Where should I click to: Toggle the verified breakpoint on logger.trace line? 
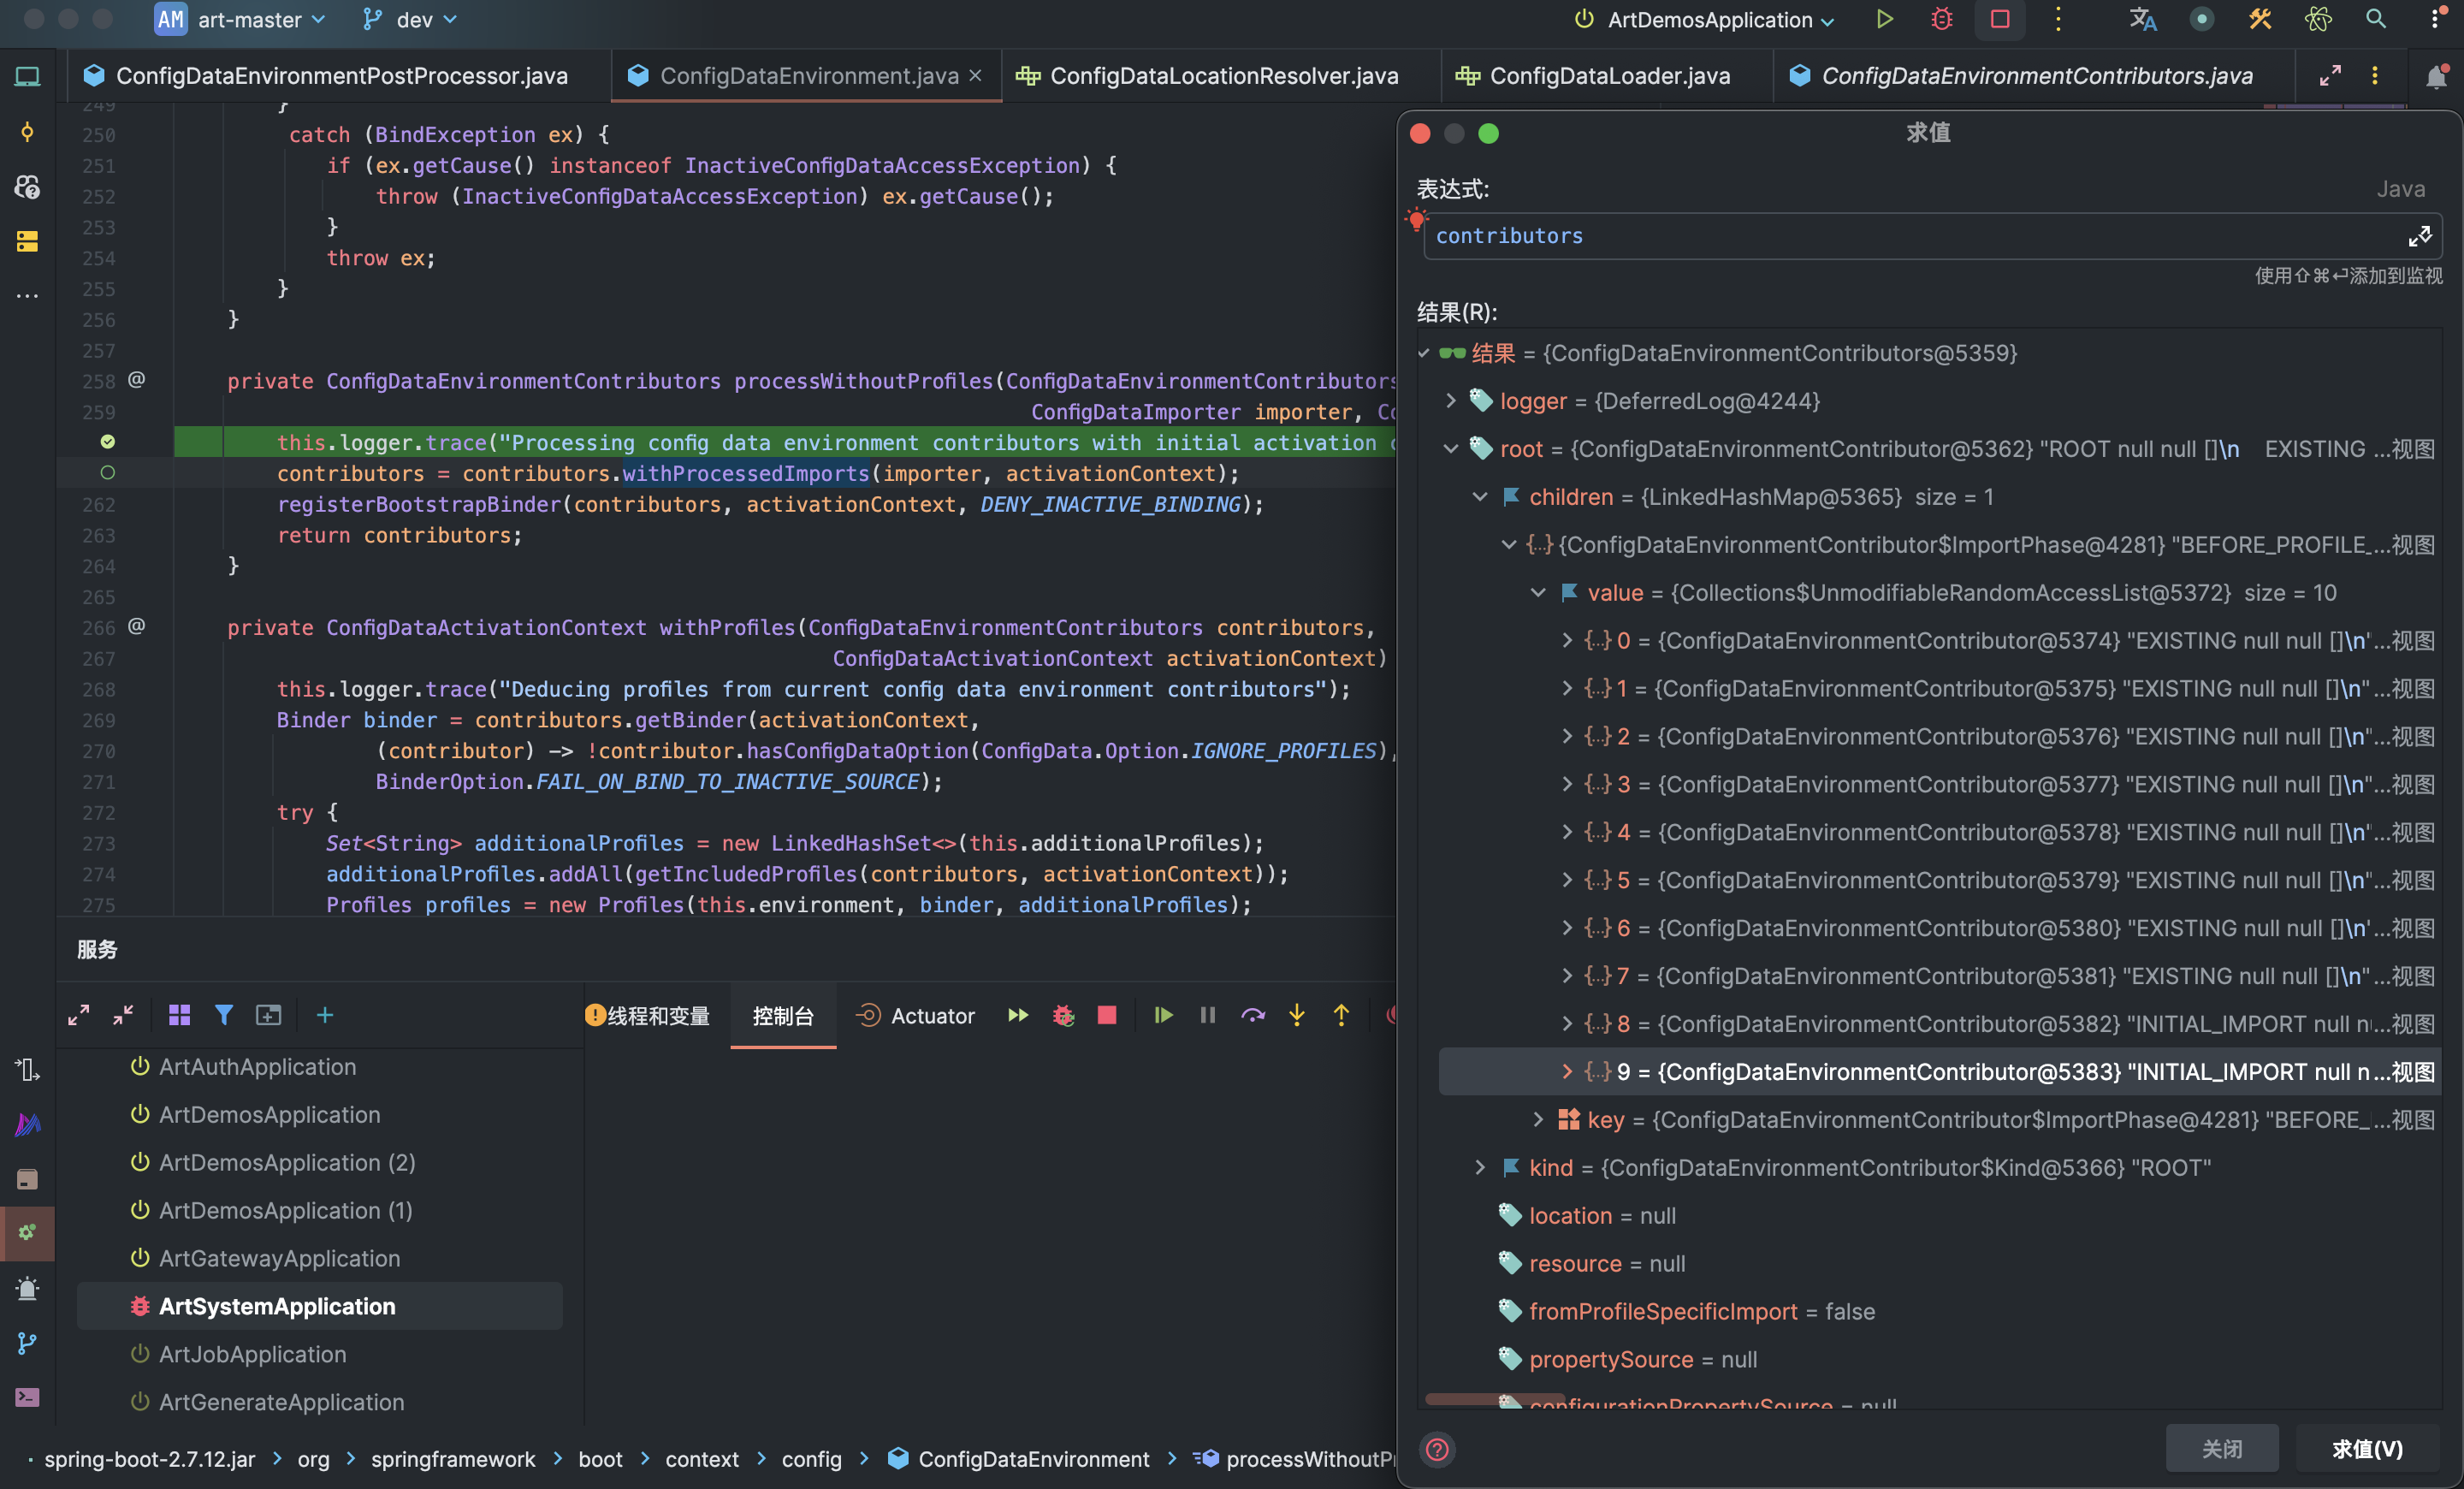coord(108,442)
